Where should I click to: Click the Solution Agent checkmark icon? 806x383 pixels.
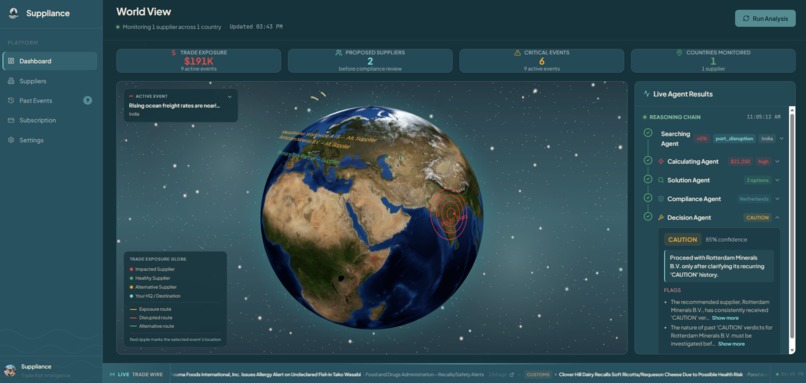click(x=648, y=179)
